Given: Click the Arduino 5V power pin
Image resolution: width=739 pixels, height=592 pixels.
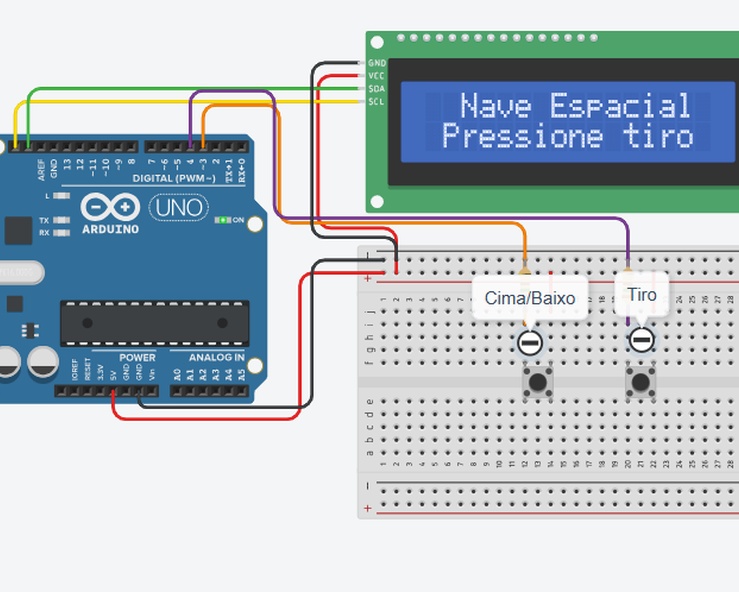Looking at the screenshot, I should [113, 391].
